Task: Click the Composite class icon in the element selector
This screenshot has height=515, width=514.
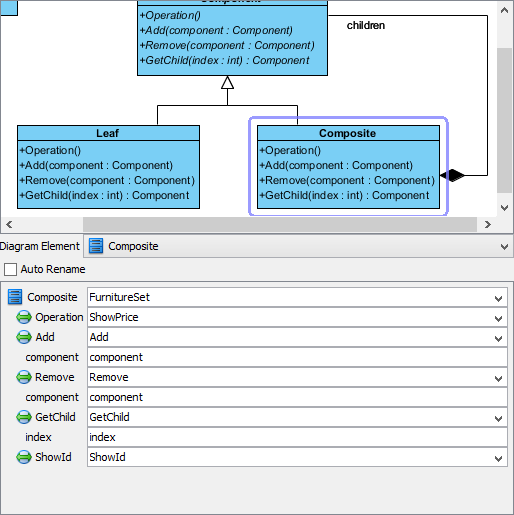Action: click(96, 246)
